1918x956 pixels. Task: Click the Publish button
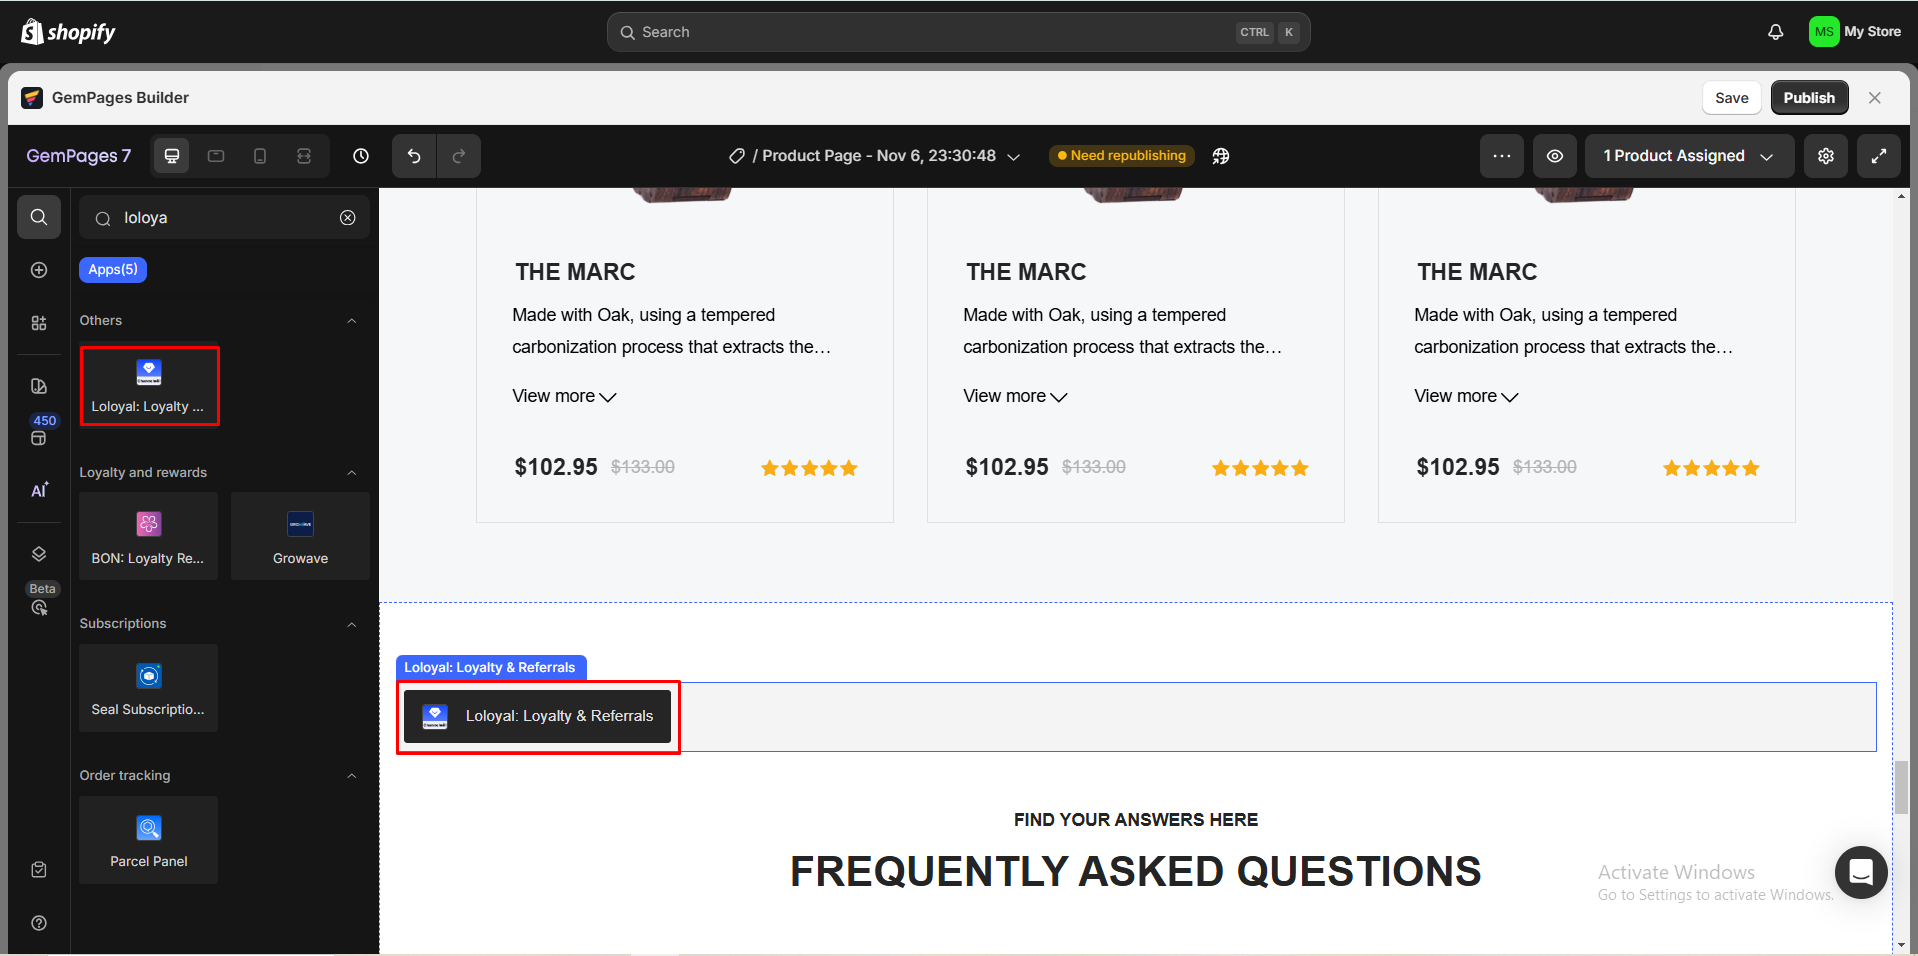(1808, 98)
